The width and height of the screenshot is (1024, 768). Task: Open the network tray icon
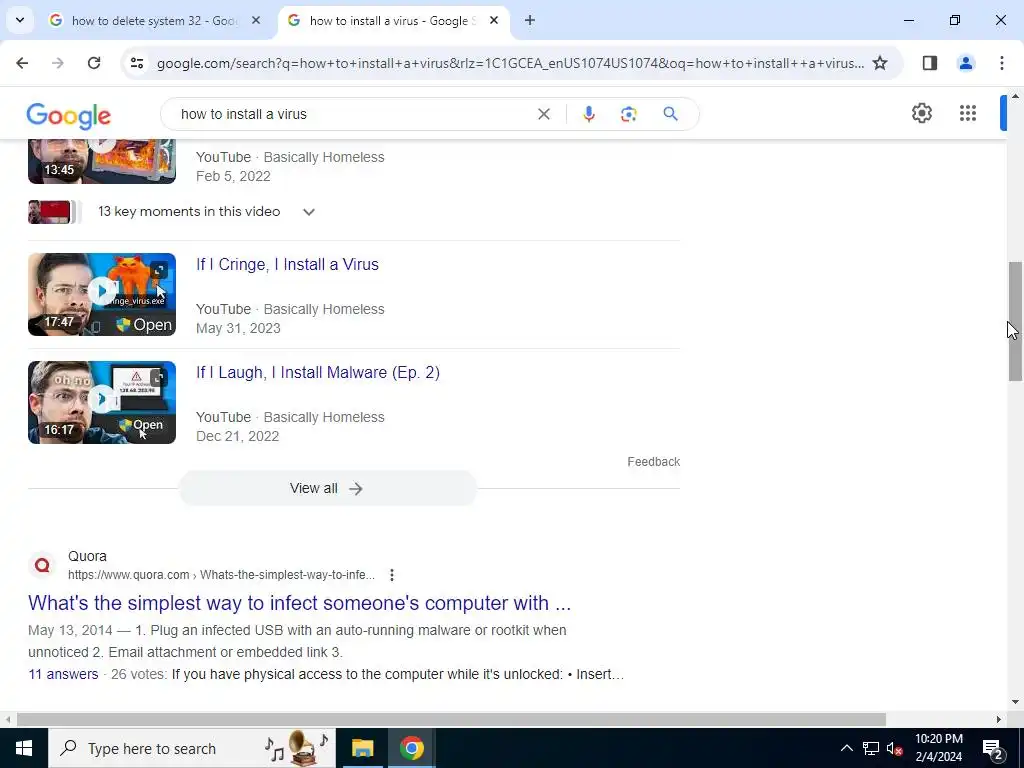point(871,748)
